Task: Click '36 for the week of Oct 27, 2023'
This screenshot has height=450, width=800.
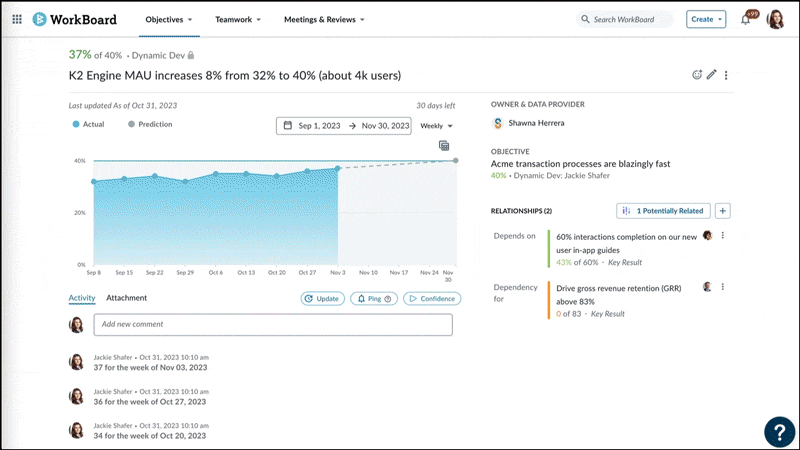Action: tap(149, 402)
